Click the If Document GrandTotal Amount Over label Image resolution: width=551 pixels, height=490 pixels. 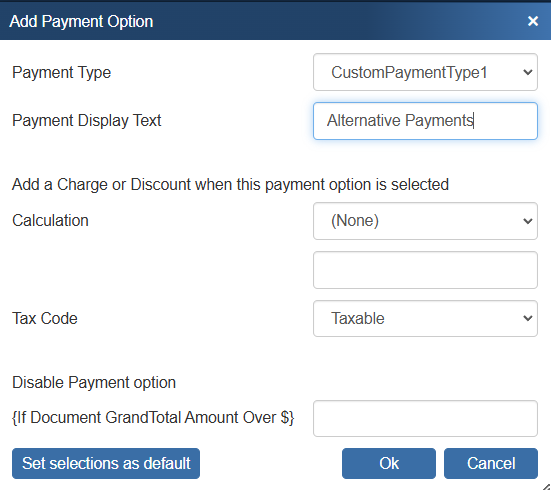[x=153, y=418]
